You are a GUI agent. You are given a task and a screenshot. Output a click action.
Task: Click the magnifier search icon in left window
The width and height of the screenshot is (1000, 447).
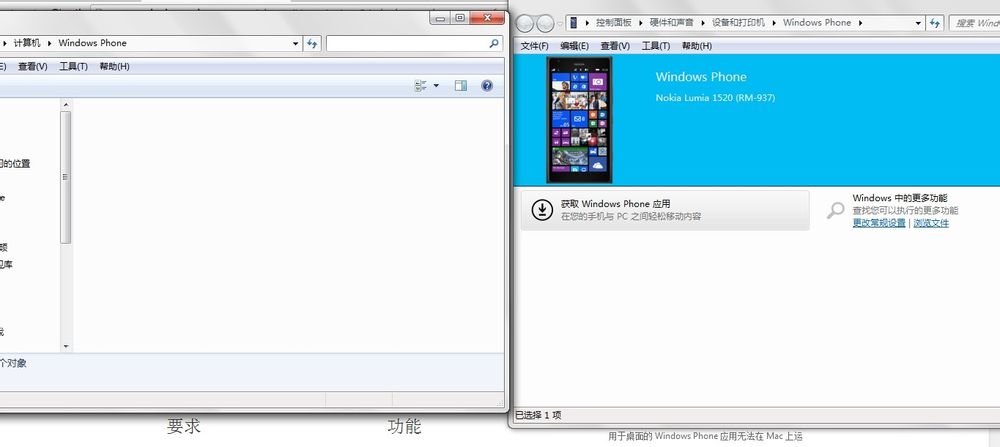tap(494, 43)
